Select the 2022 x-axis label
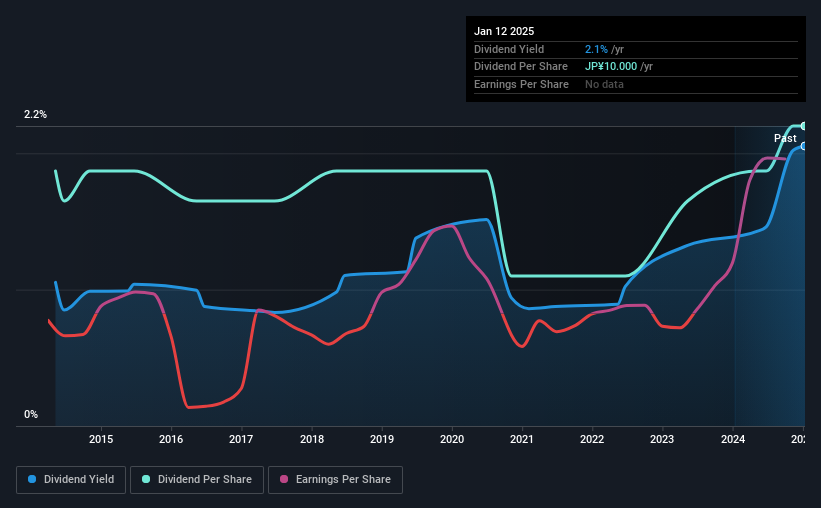Screen dimensions: 821x508 592,439
